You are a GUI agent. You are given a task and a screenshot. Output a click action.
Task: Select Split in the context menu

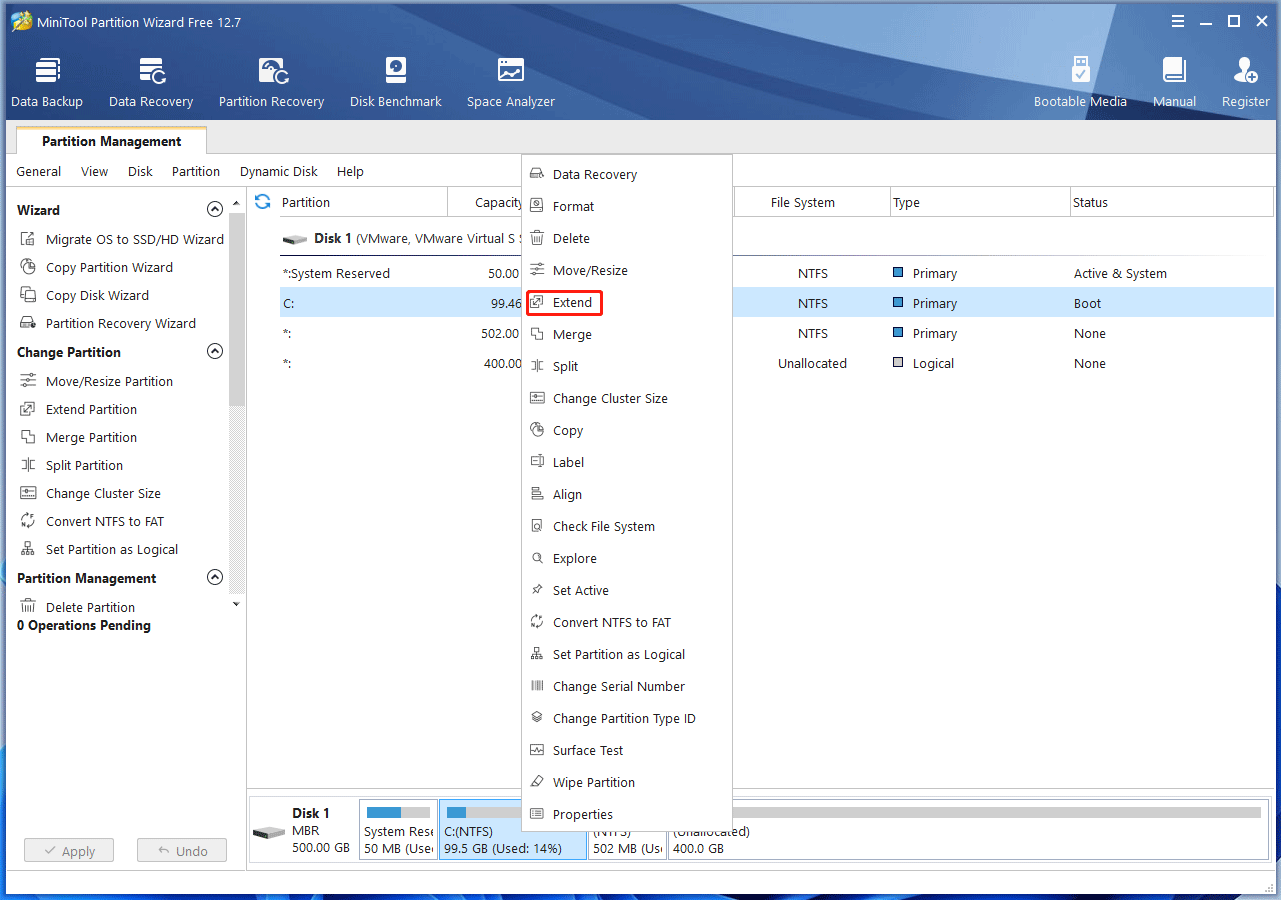[x=627, y=366]
